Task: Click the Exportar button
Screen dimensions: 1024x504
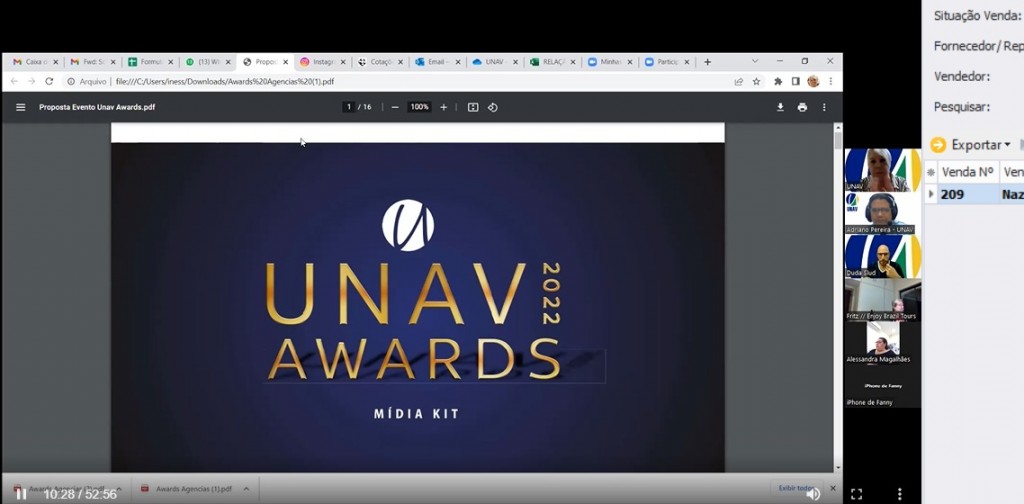Action: 969,145
